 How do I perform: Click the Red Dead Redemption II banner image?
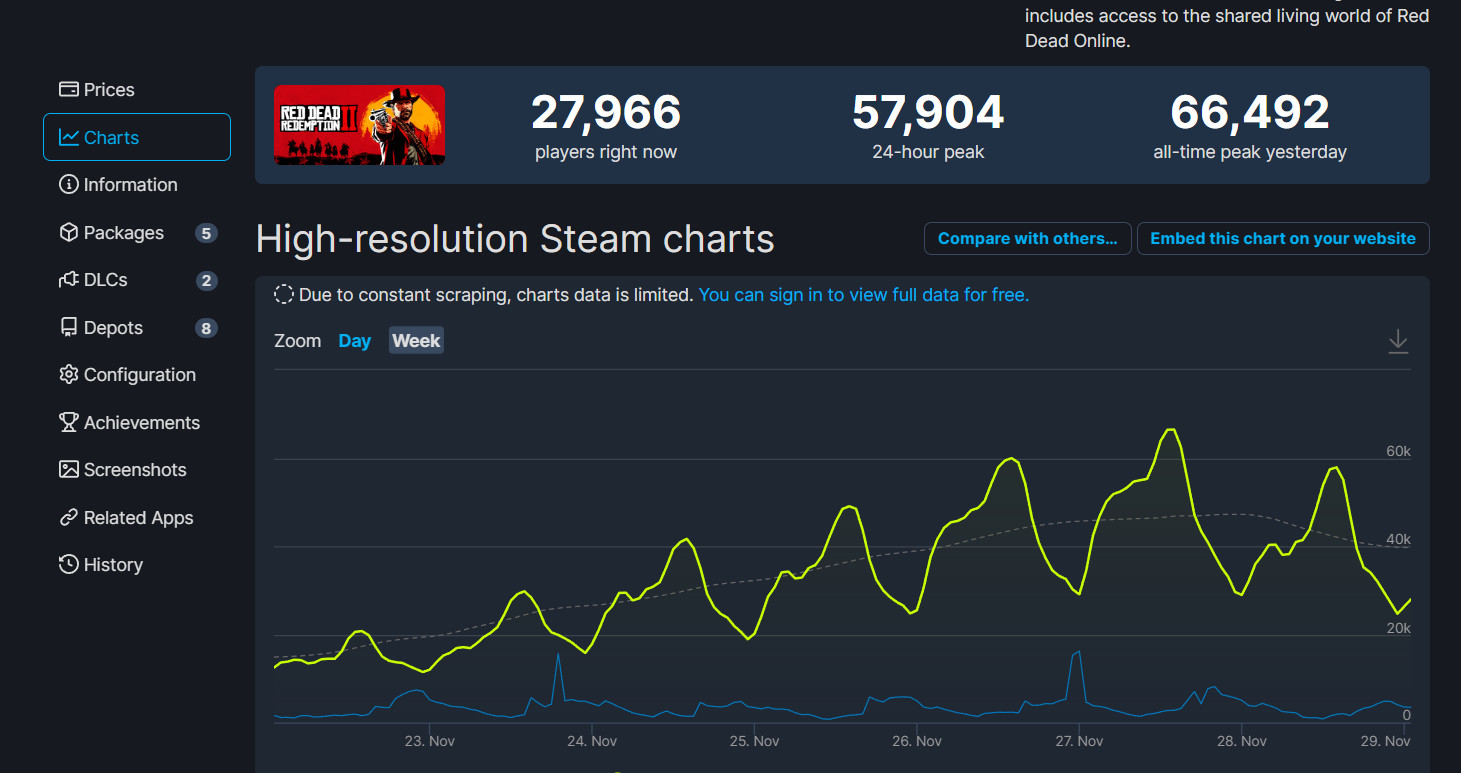(x=359, y=125)
